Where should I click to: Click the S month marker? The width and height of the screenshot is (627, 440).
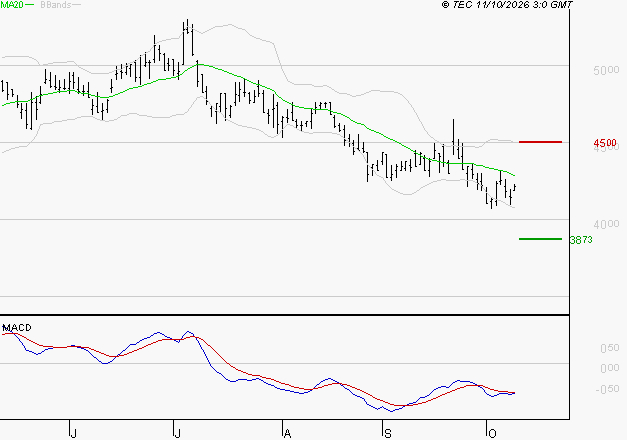[387, 433]
